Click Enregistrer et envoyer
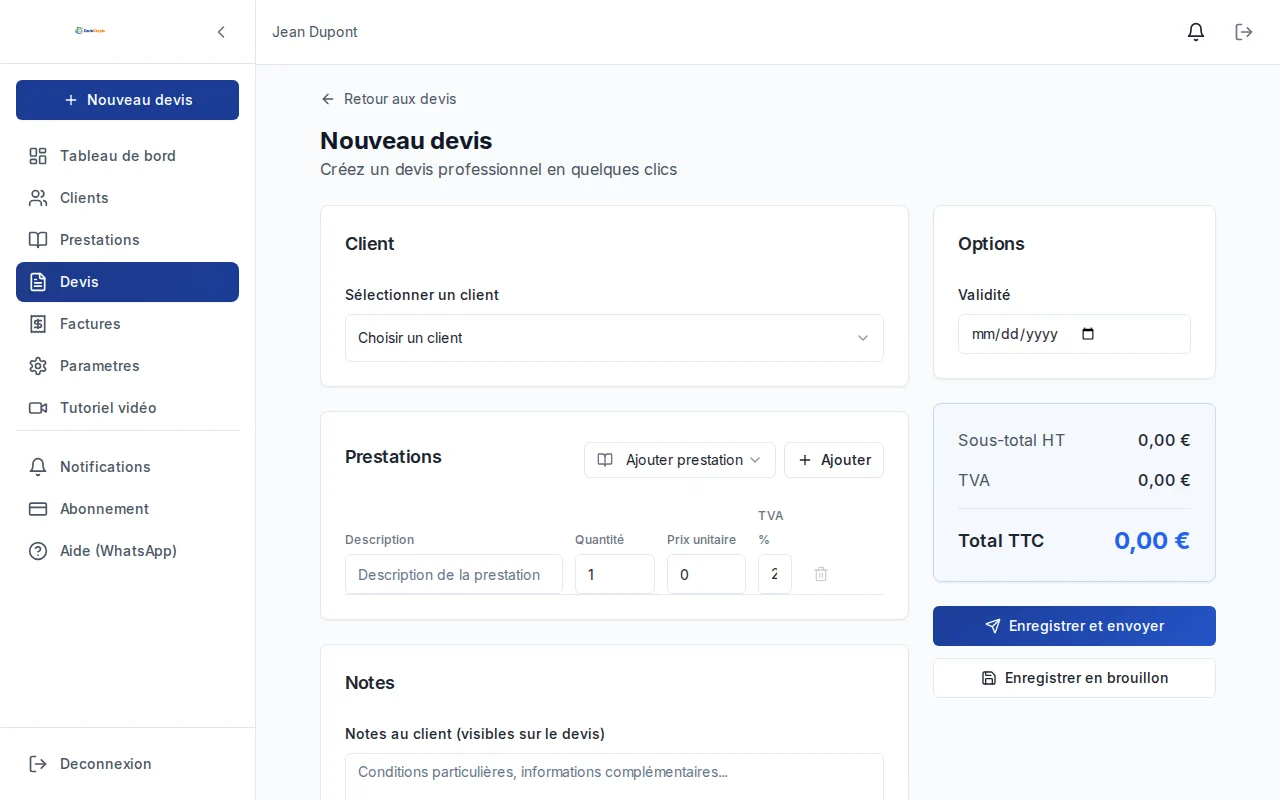This screenshot has height=800, width=1280. click(x=1074, y=626)
